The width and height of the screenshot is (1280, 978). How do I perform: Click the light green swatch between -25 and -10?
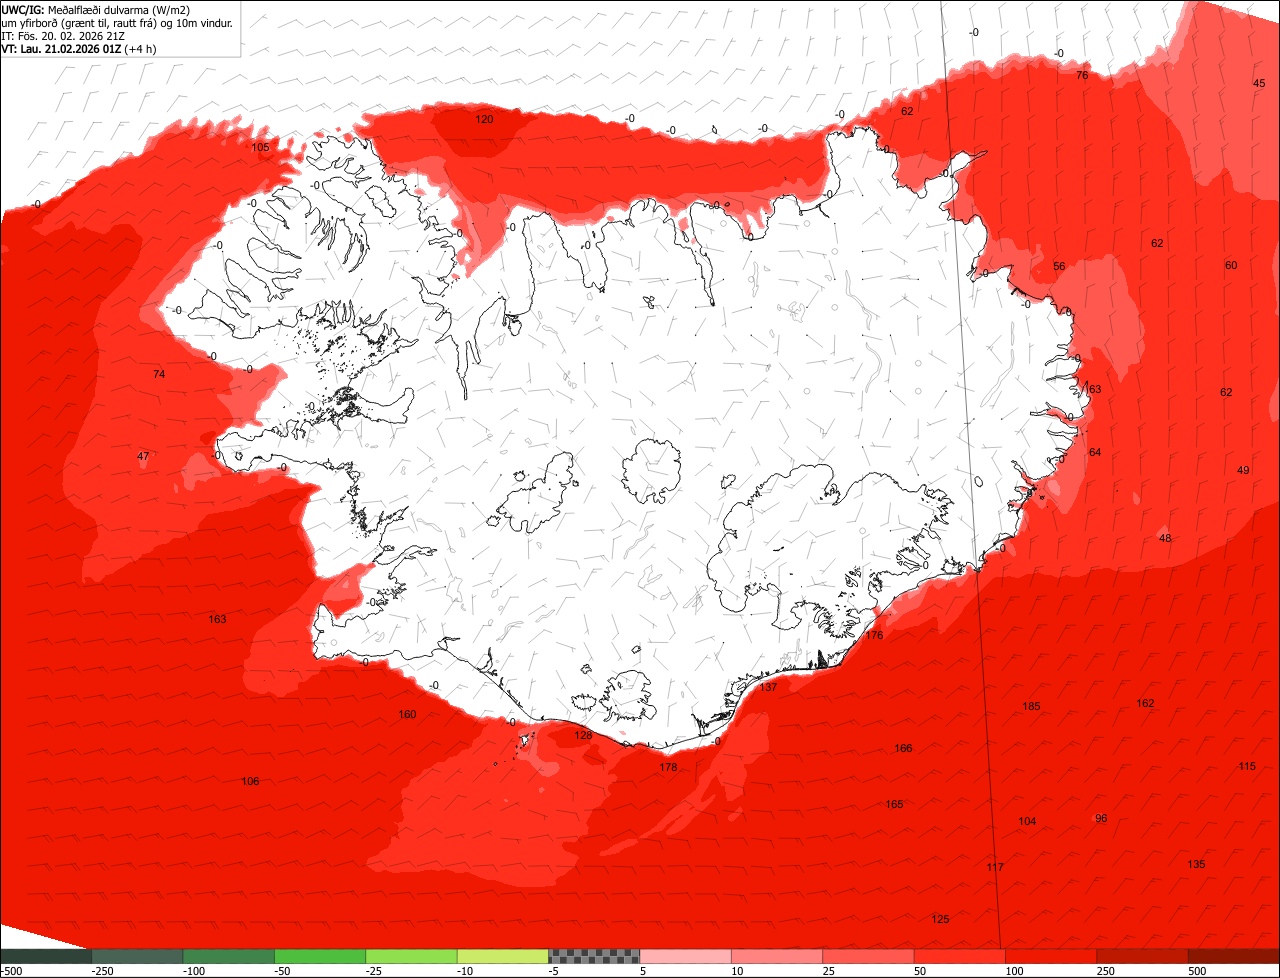[411, 956]
